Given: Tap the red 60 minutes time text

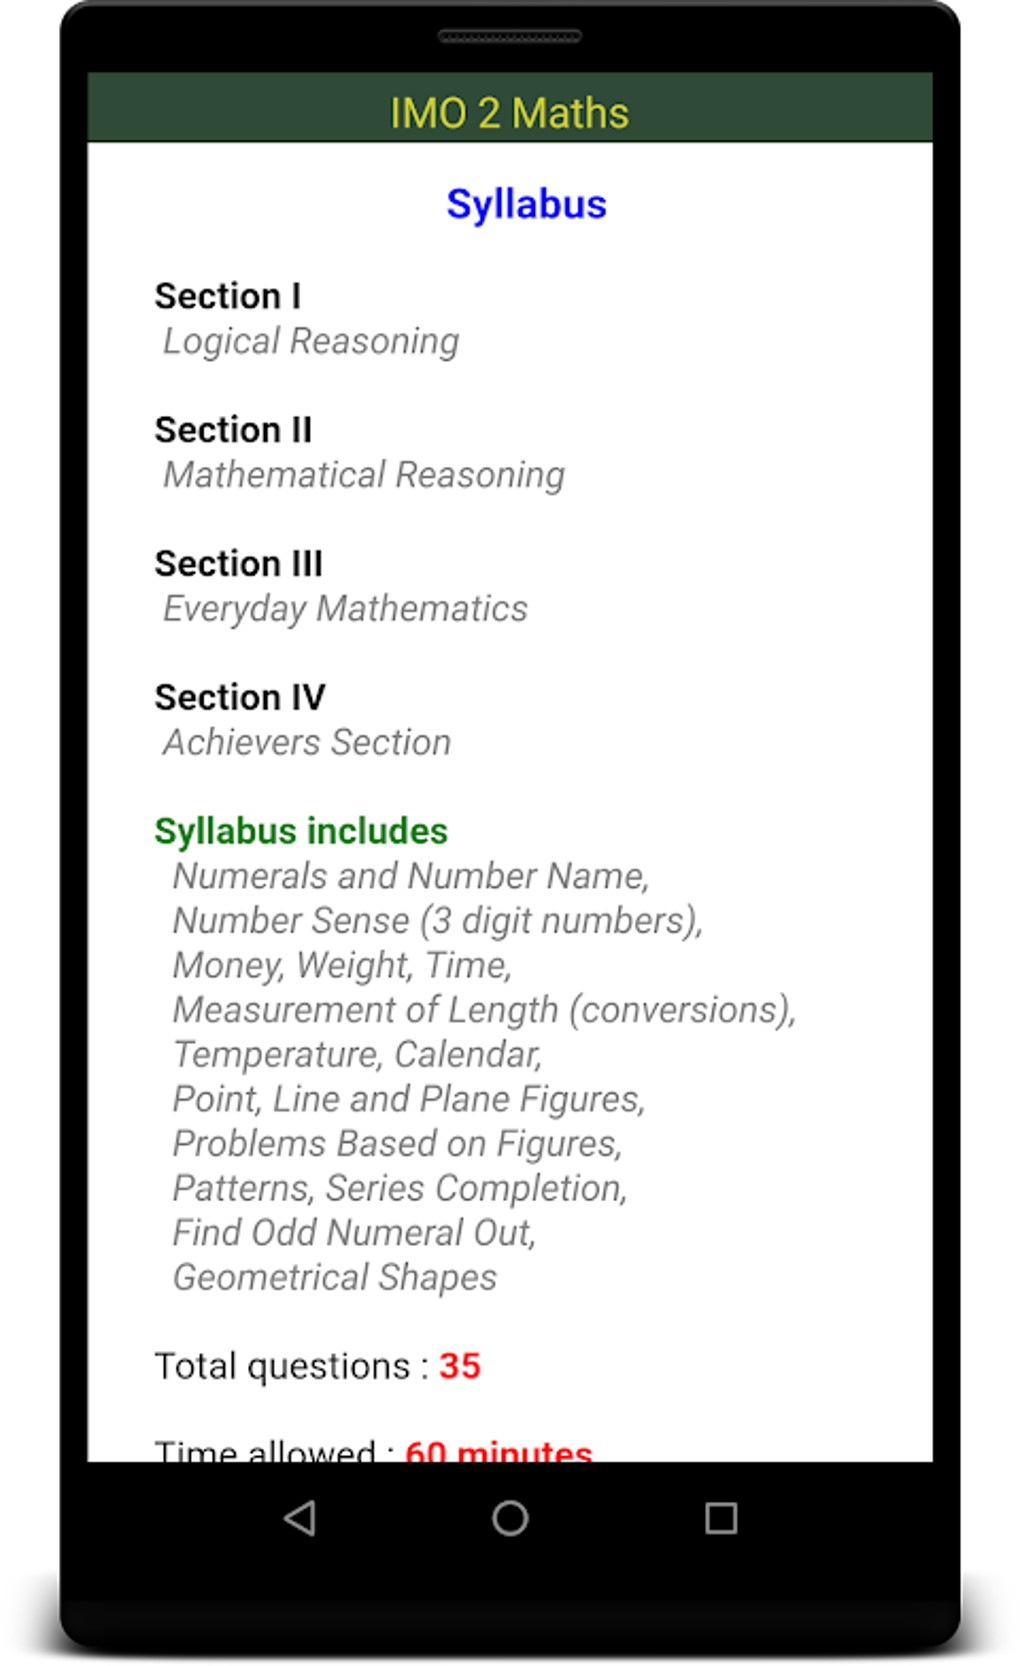Looking at the screenshot, I should [498, 1448].
